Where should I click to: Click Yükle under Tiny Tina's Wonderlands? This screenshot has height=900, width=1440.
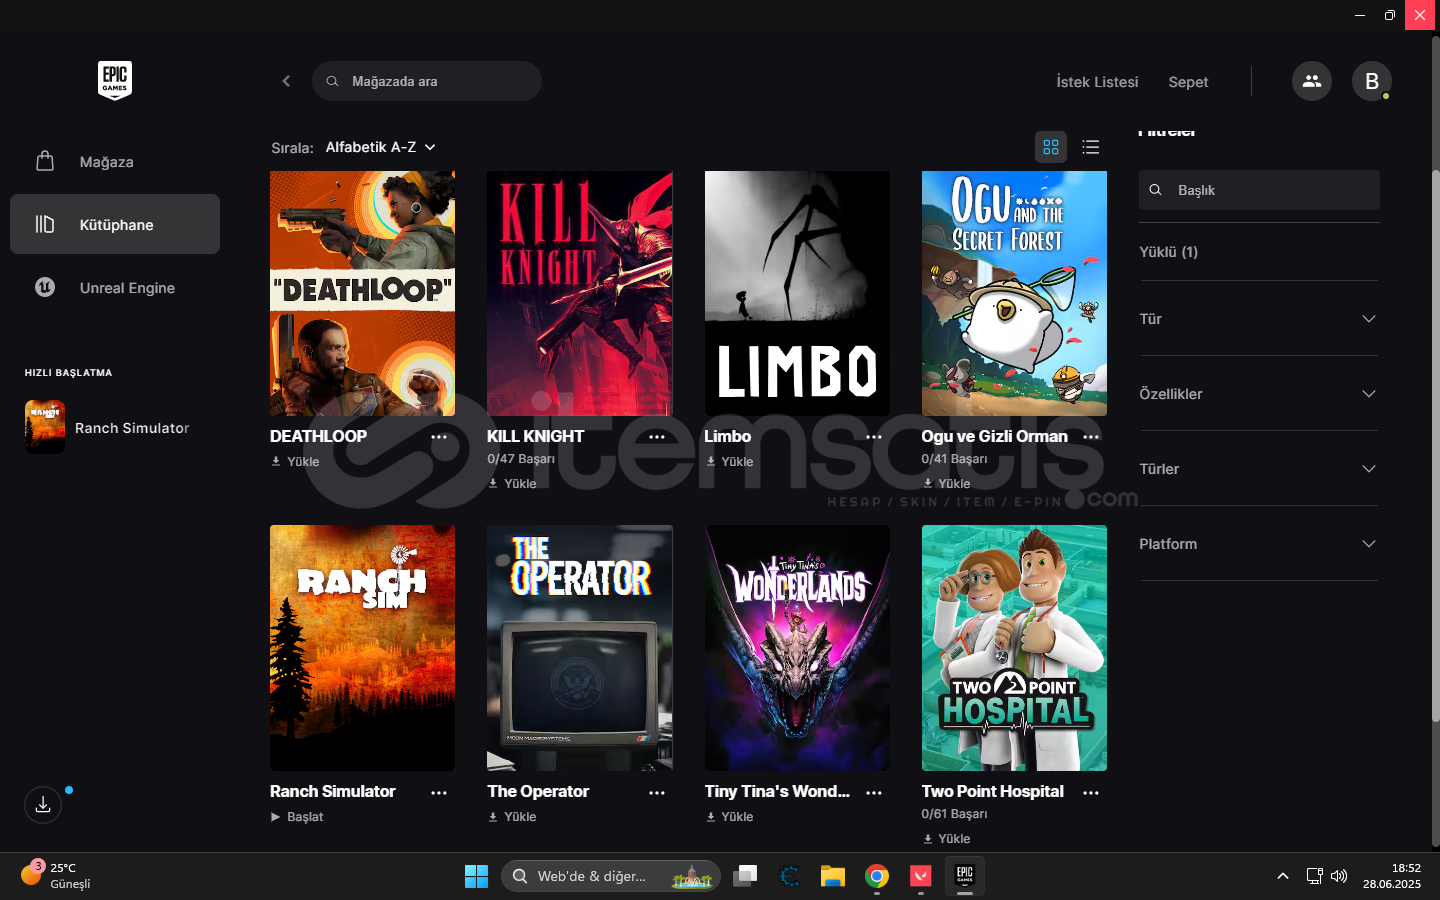tap(729, 817)
